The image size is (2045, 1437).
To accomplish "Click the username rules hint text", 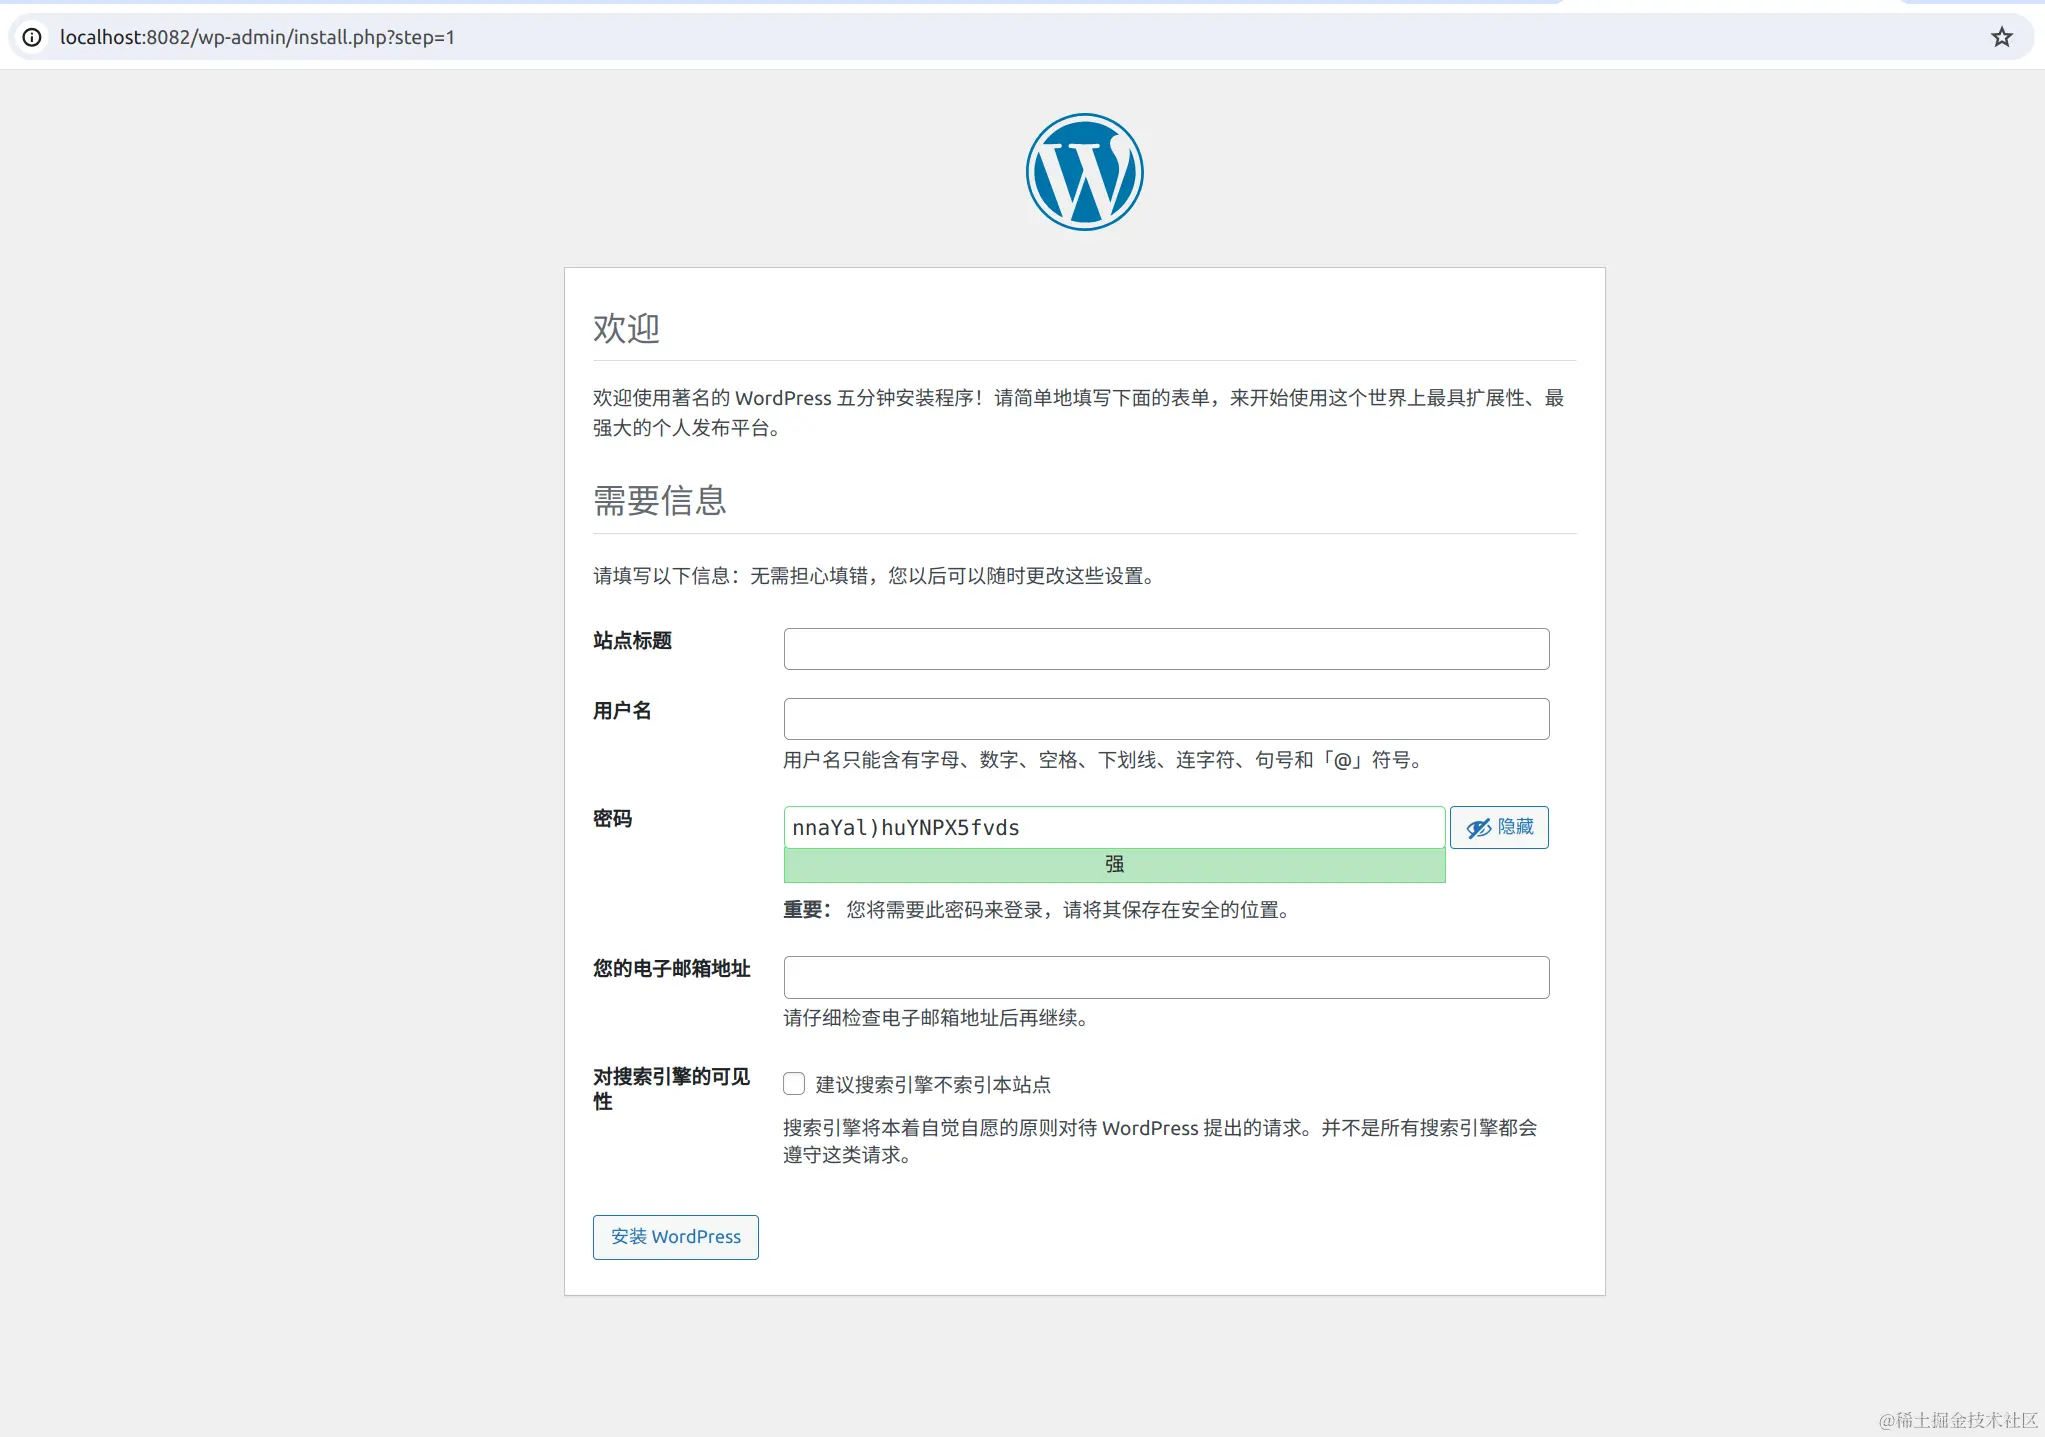I will (x=1105, y=760).
